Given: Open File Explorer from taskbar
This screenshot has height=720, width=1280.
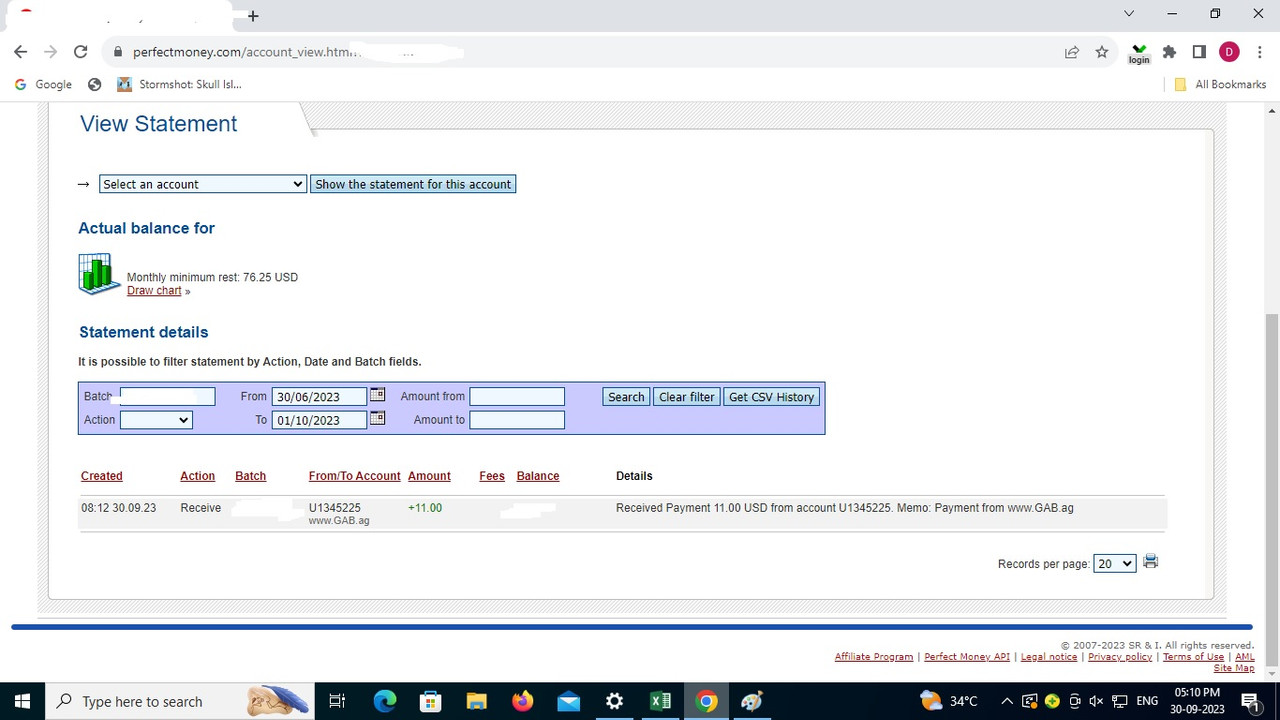Looking at the screenshot, I should tap(476, 701).
